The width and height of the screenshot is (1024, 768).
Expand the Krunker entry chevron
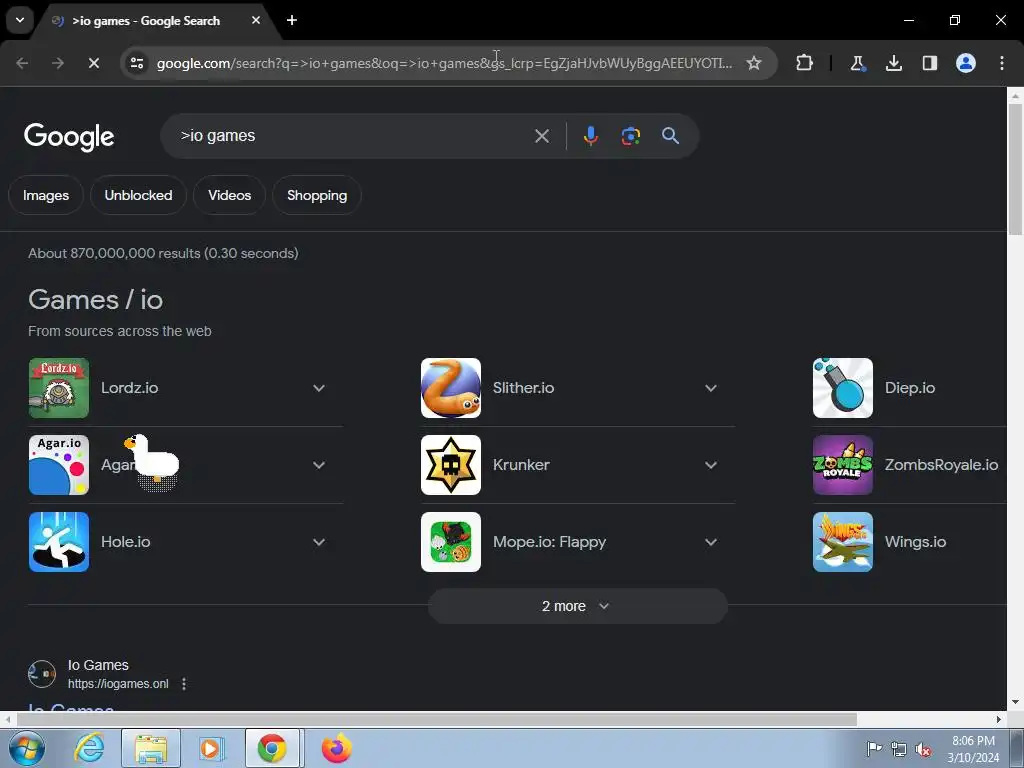click(x=711, y=465)
